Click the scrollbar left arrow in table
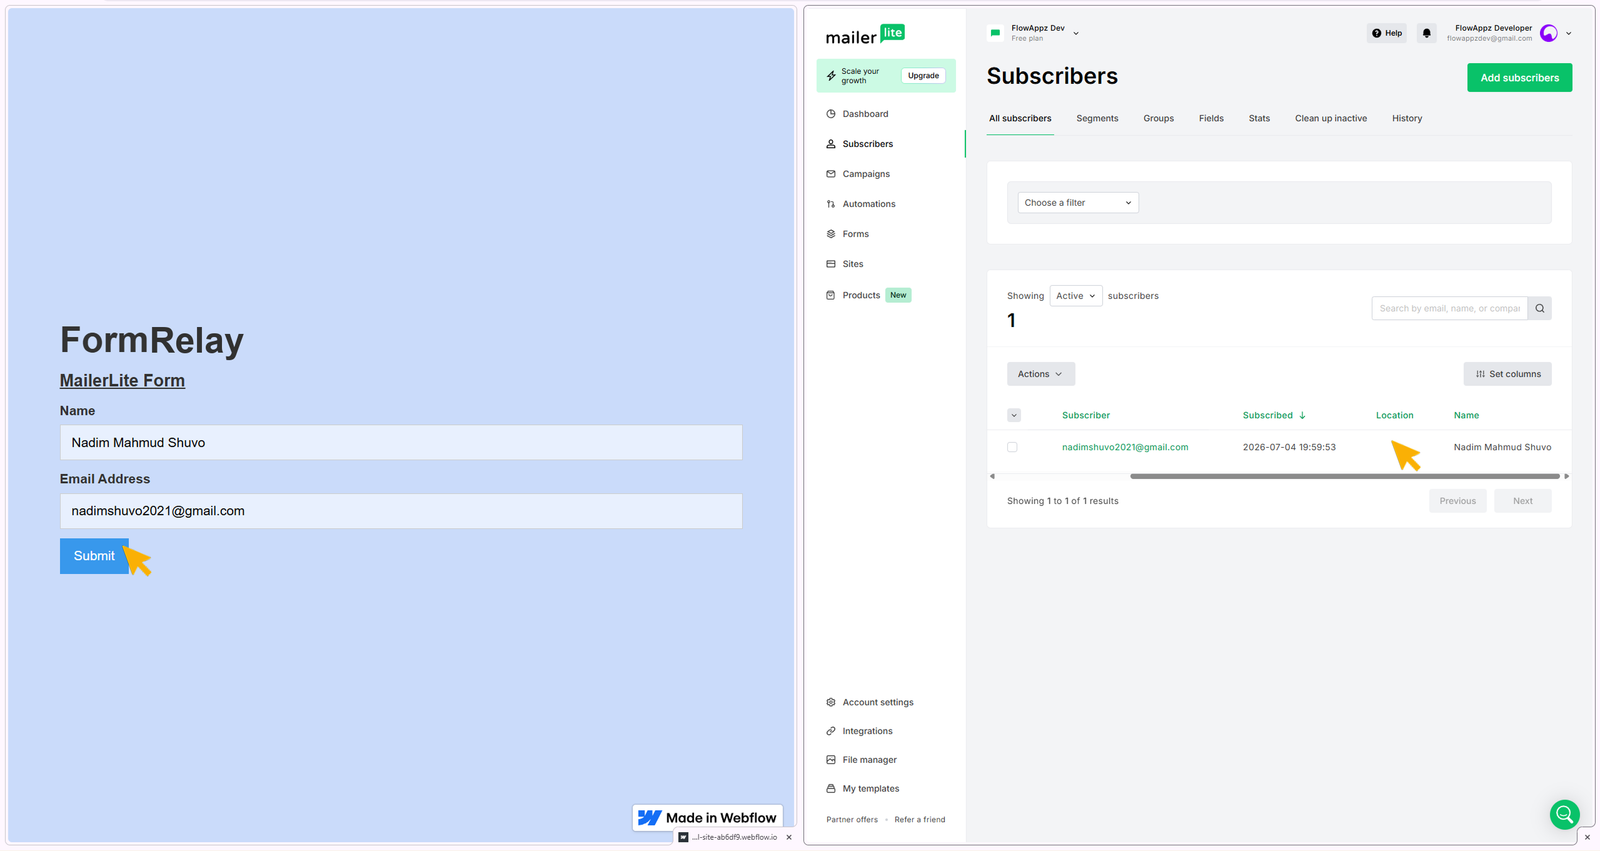The image size is (1600, 851). tap(992, 476)
